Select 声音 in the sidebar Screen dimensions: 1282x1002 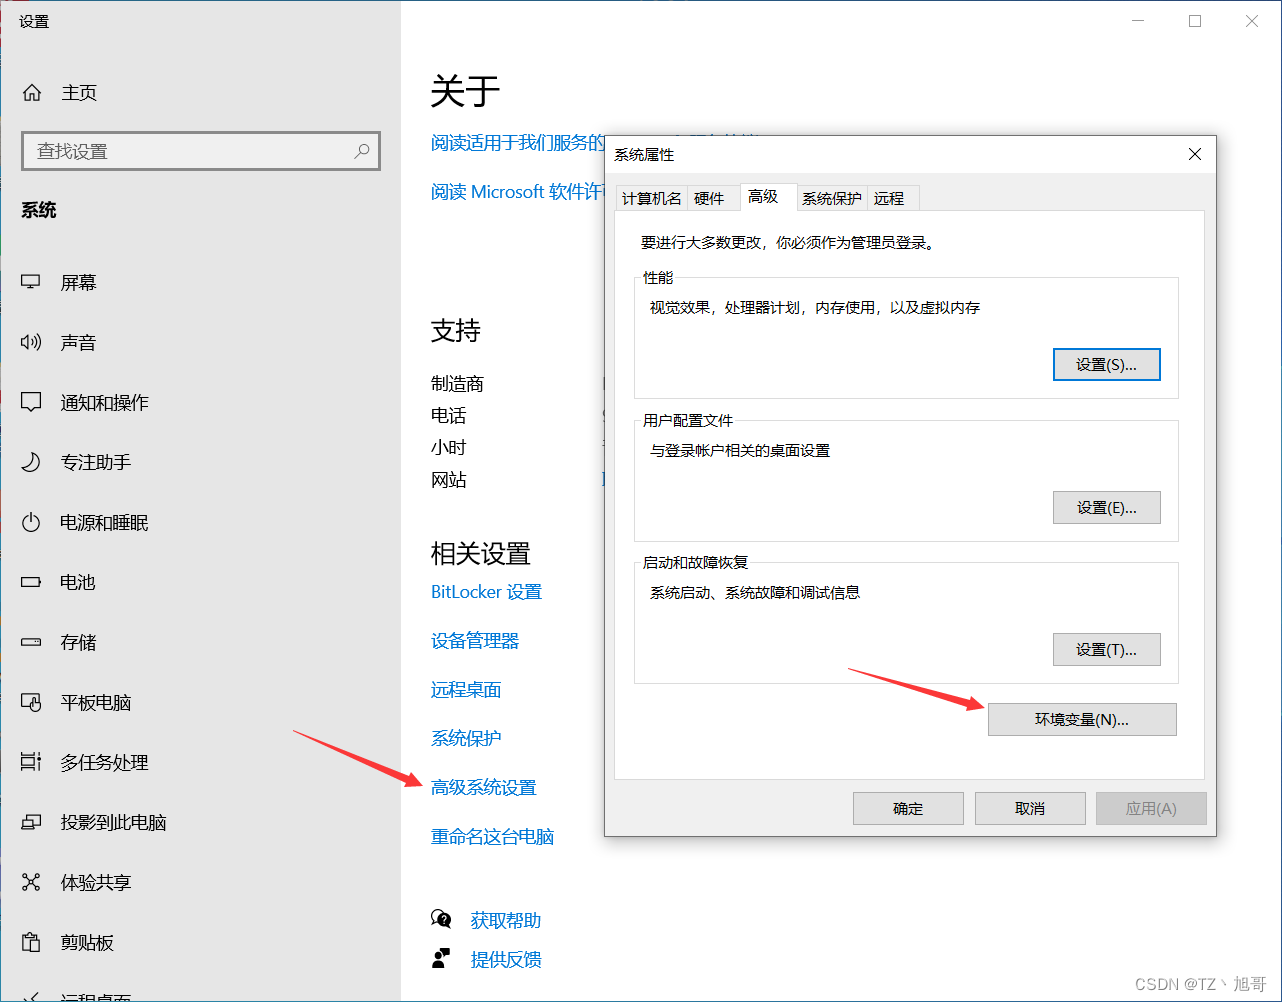(79, 343)
